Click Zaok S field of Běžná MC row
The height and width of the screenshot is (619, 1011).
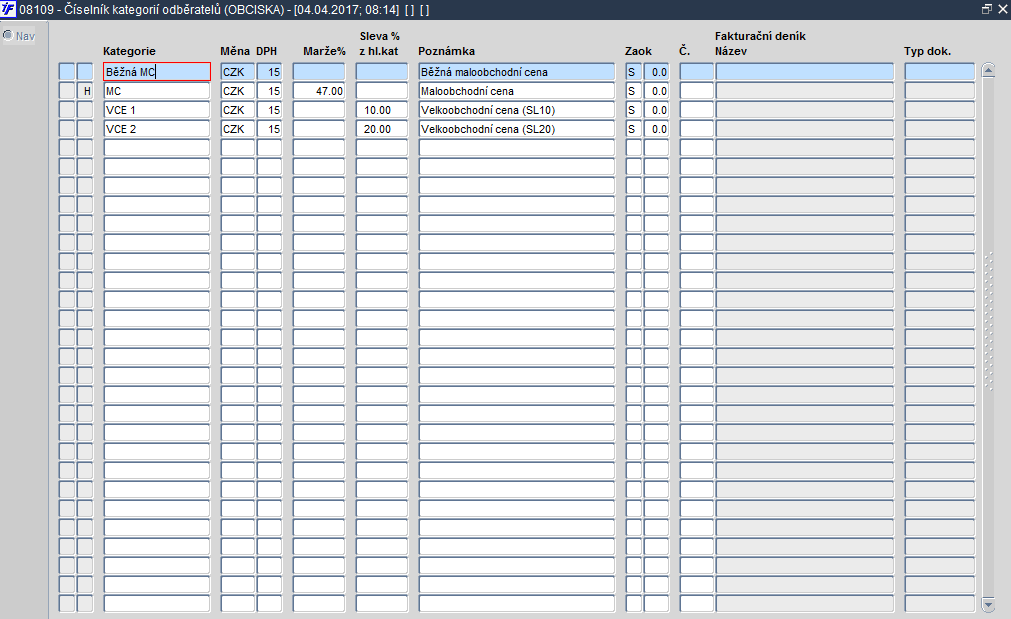pos(633,72)
